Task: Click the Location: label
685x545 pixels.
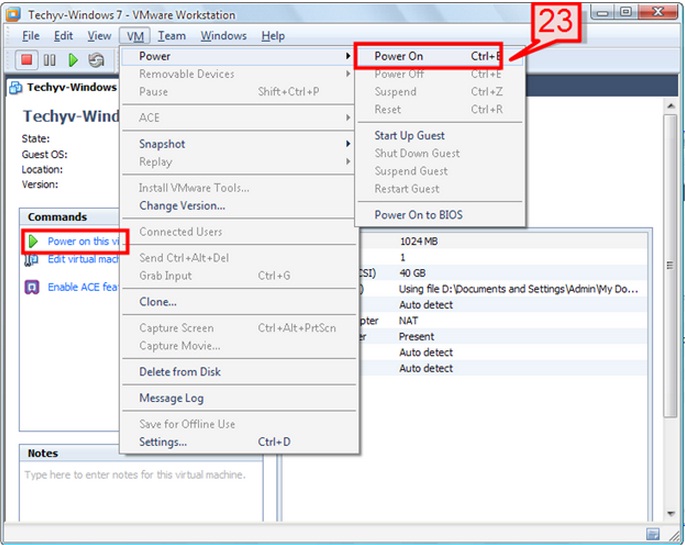Action: pyautogui.click(x=42, y=169)
